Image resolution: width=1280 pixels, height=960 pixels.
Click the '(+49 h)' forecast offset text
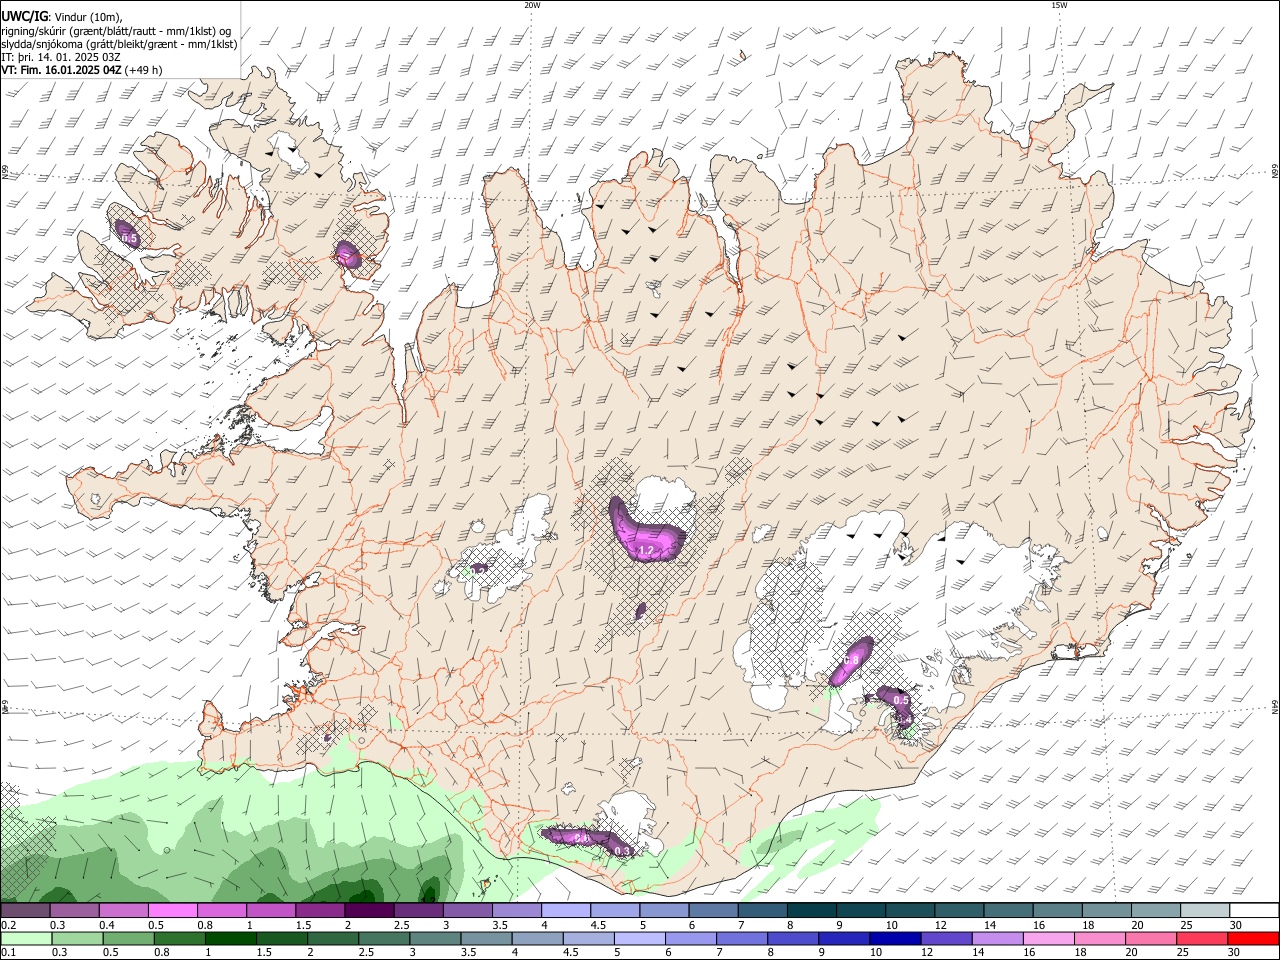[x=144, y=70]
